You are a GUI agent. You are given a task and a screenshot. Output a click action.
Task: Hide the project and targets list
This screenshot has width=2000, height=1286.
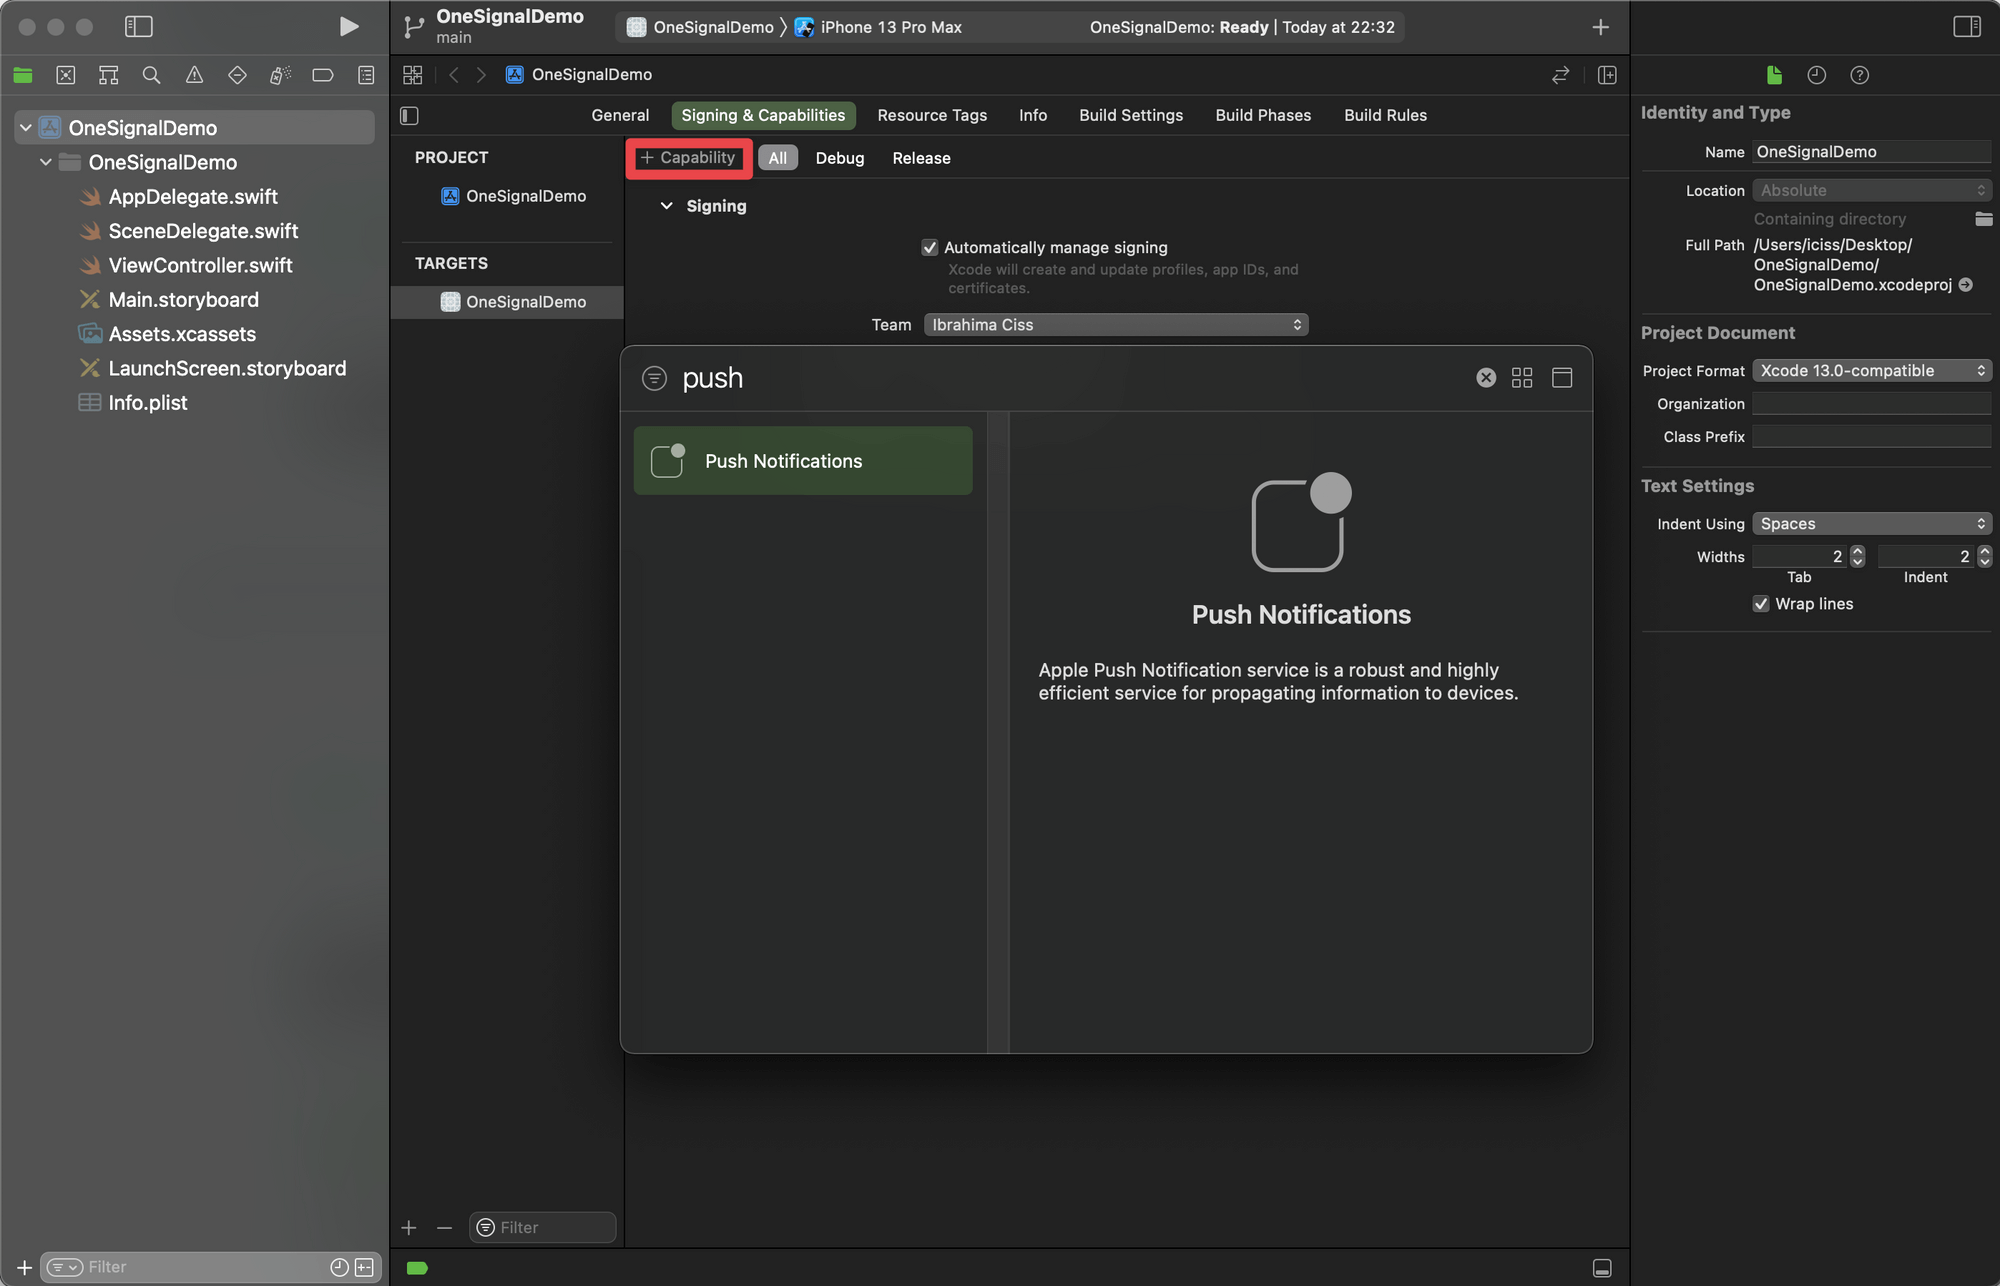409,116
